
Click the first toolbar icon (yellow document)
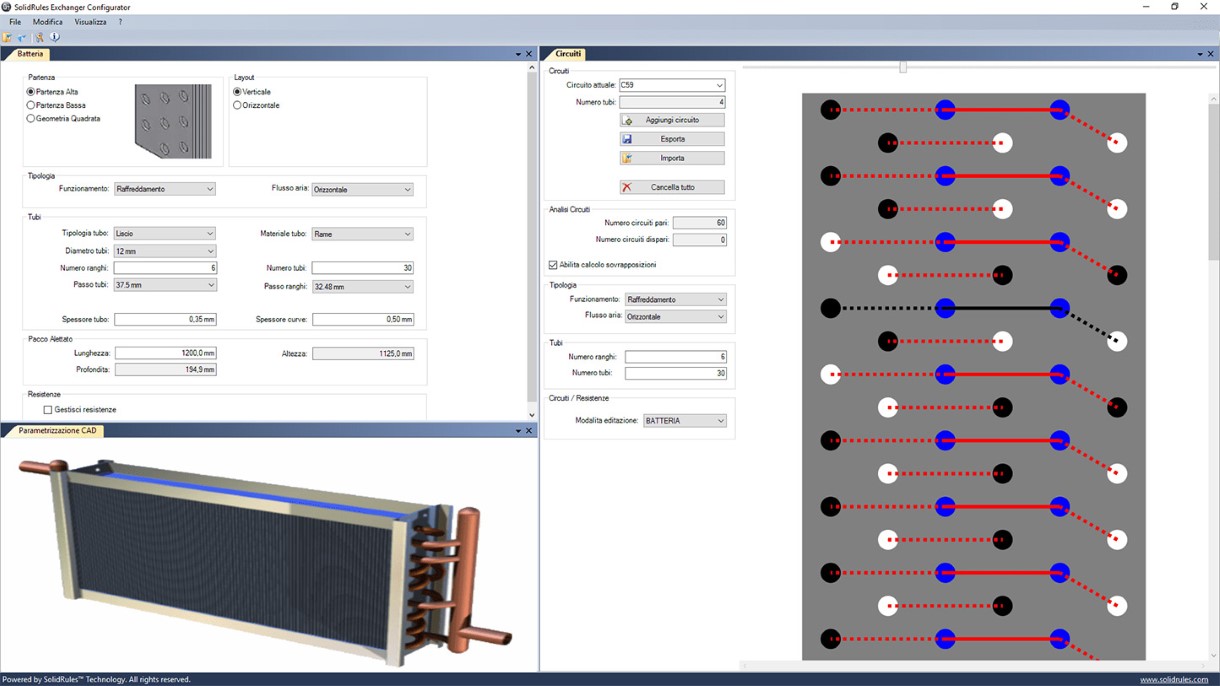[x=8, y=37]
